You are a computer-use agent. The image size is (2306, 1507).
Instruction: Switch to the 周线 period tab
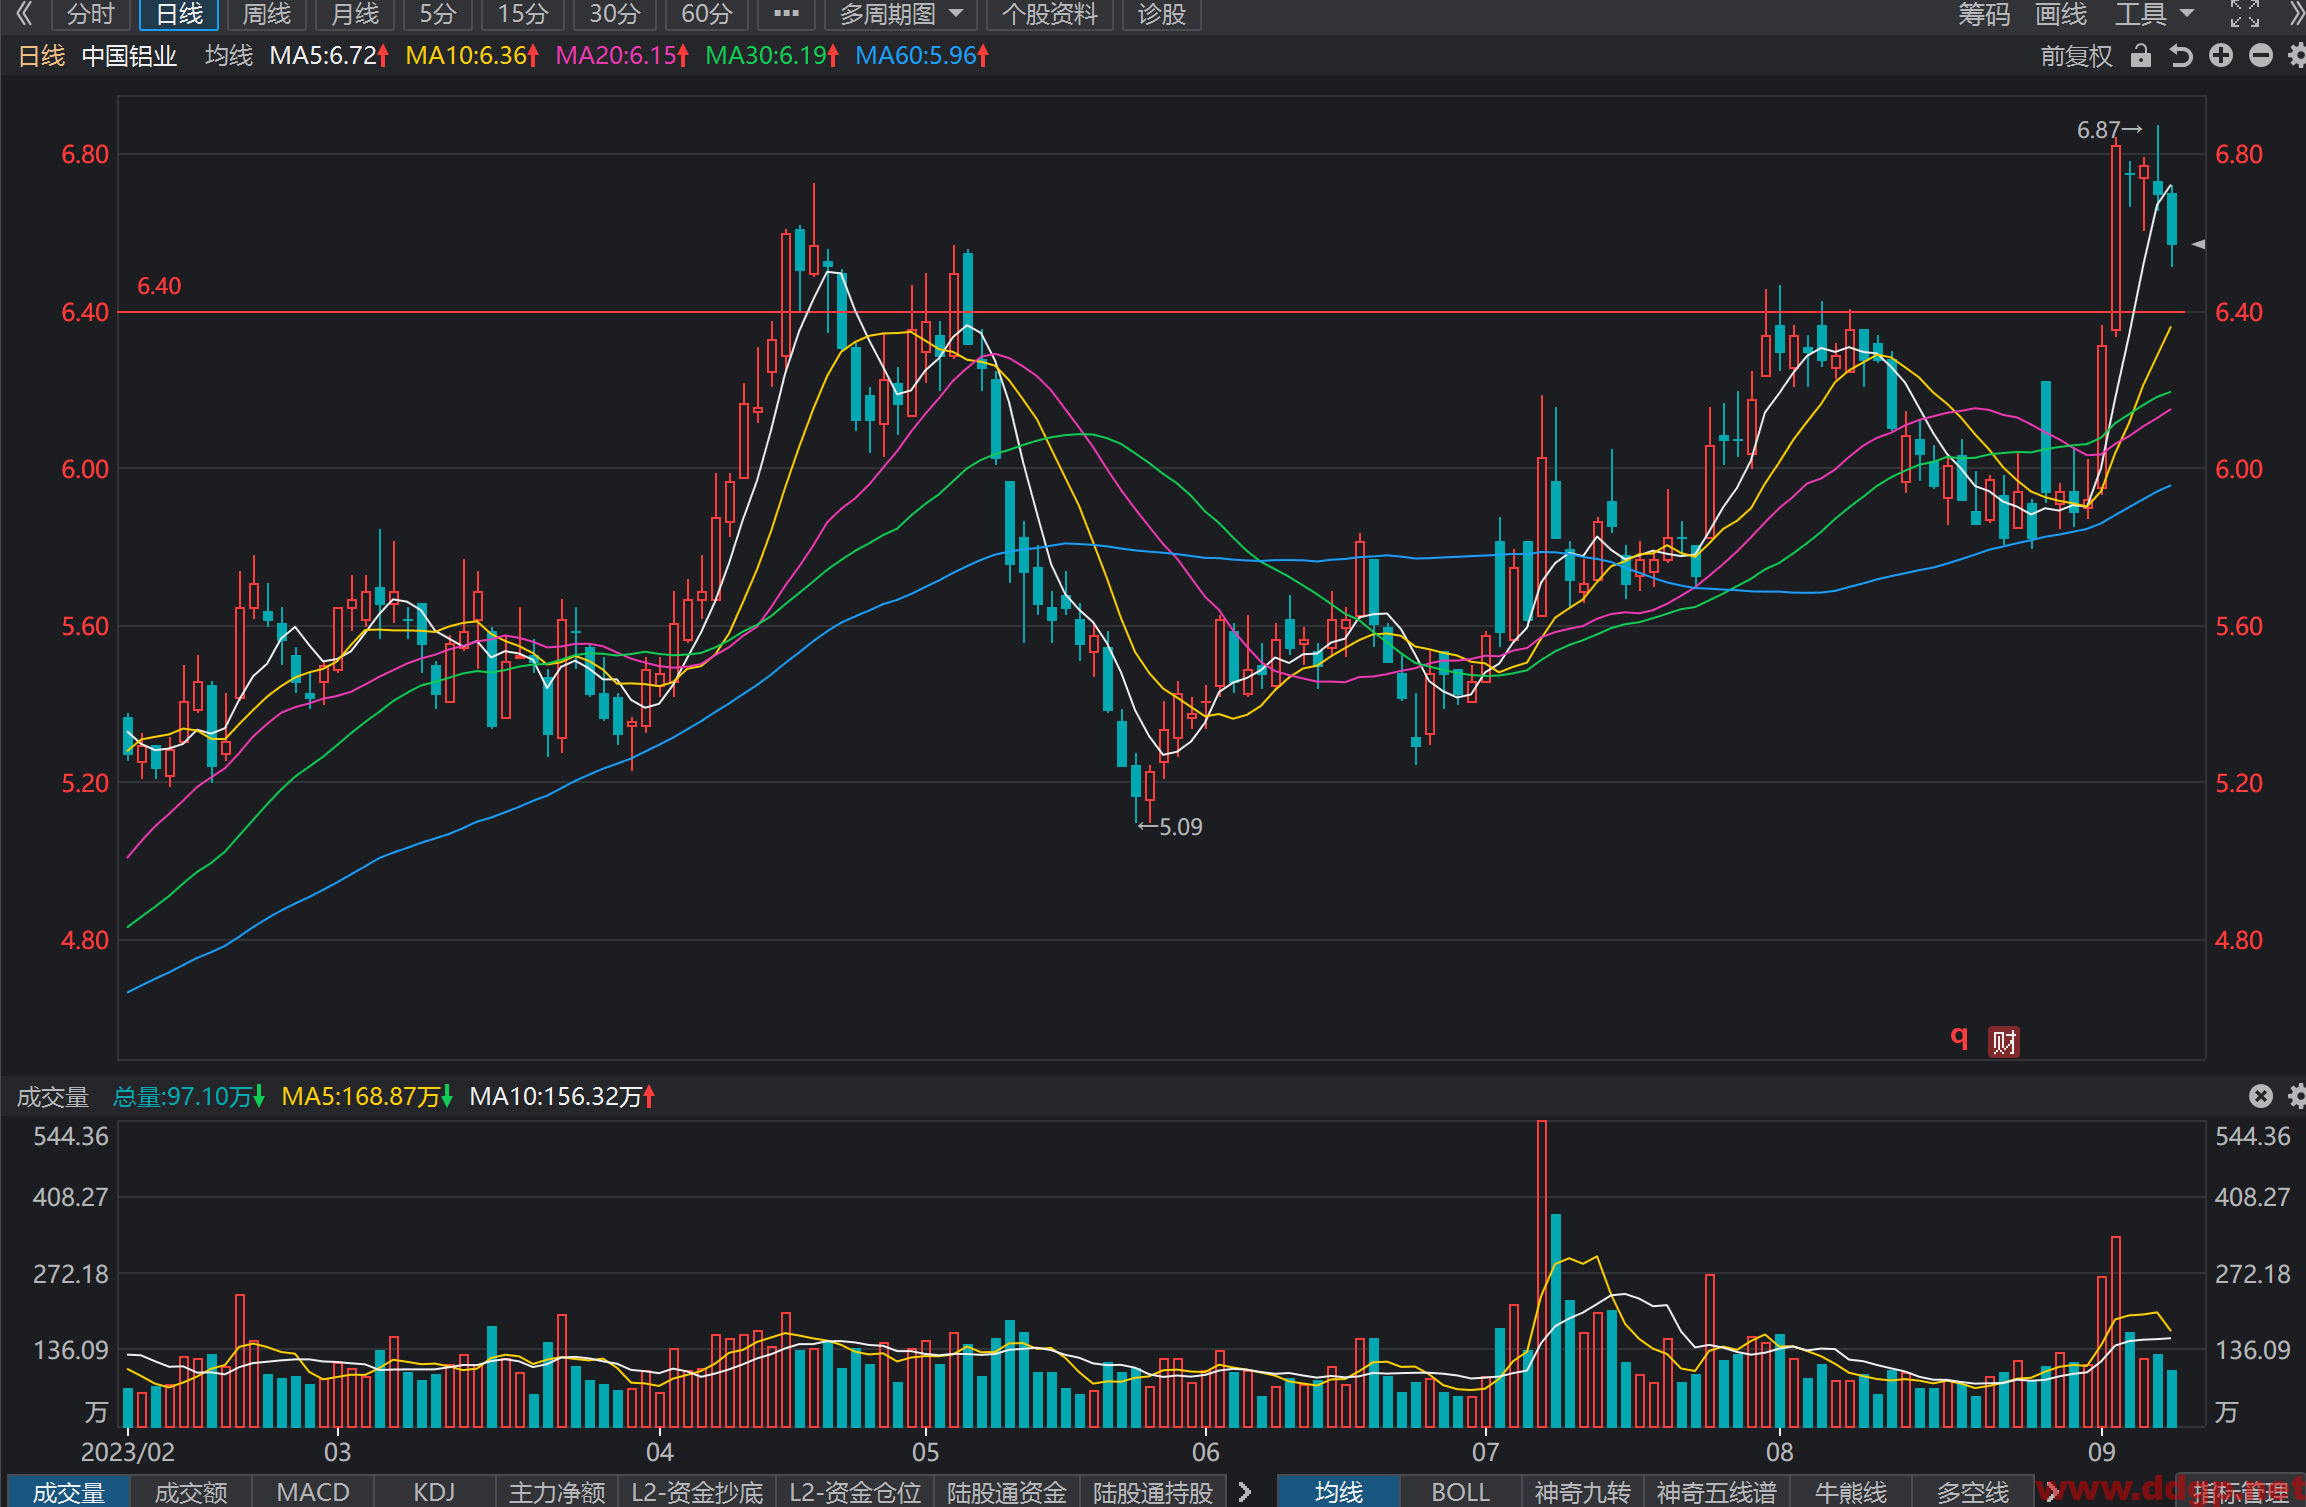tap(267, 14)
